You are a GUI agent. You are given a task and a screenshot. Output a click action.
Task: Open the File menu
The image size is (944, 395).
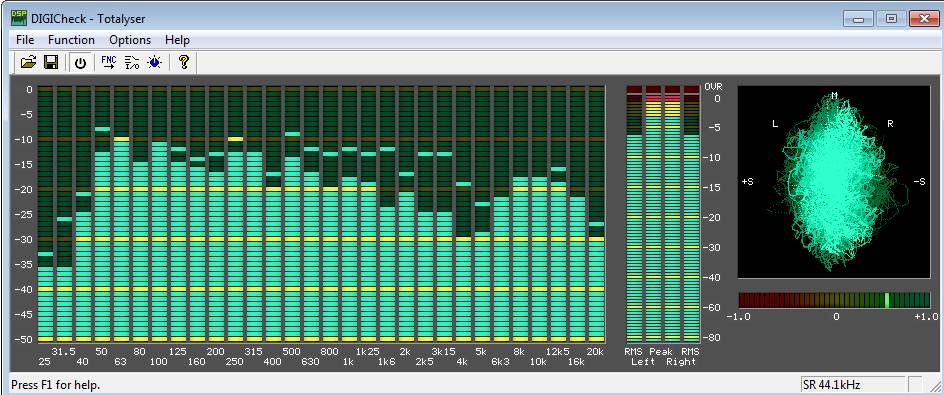click(25, 40)
